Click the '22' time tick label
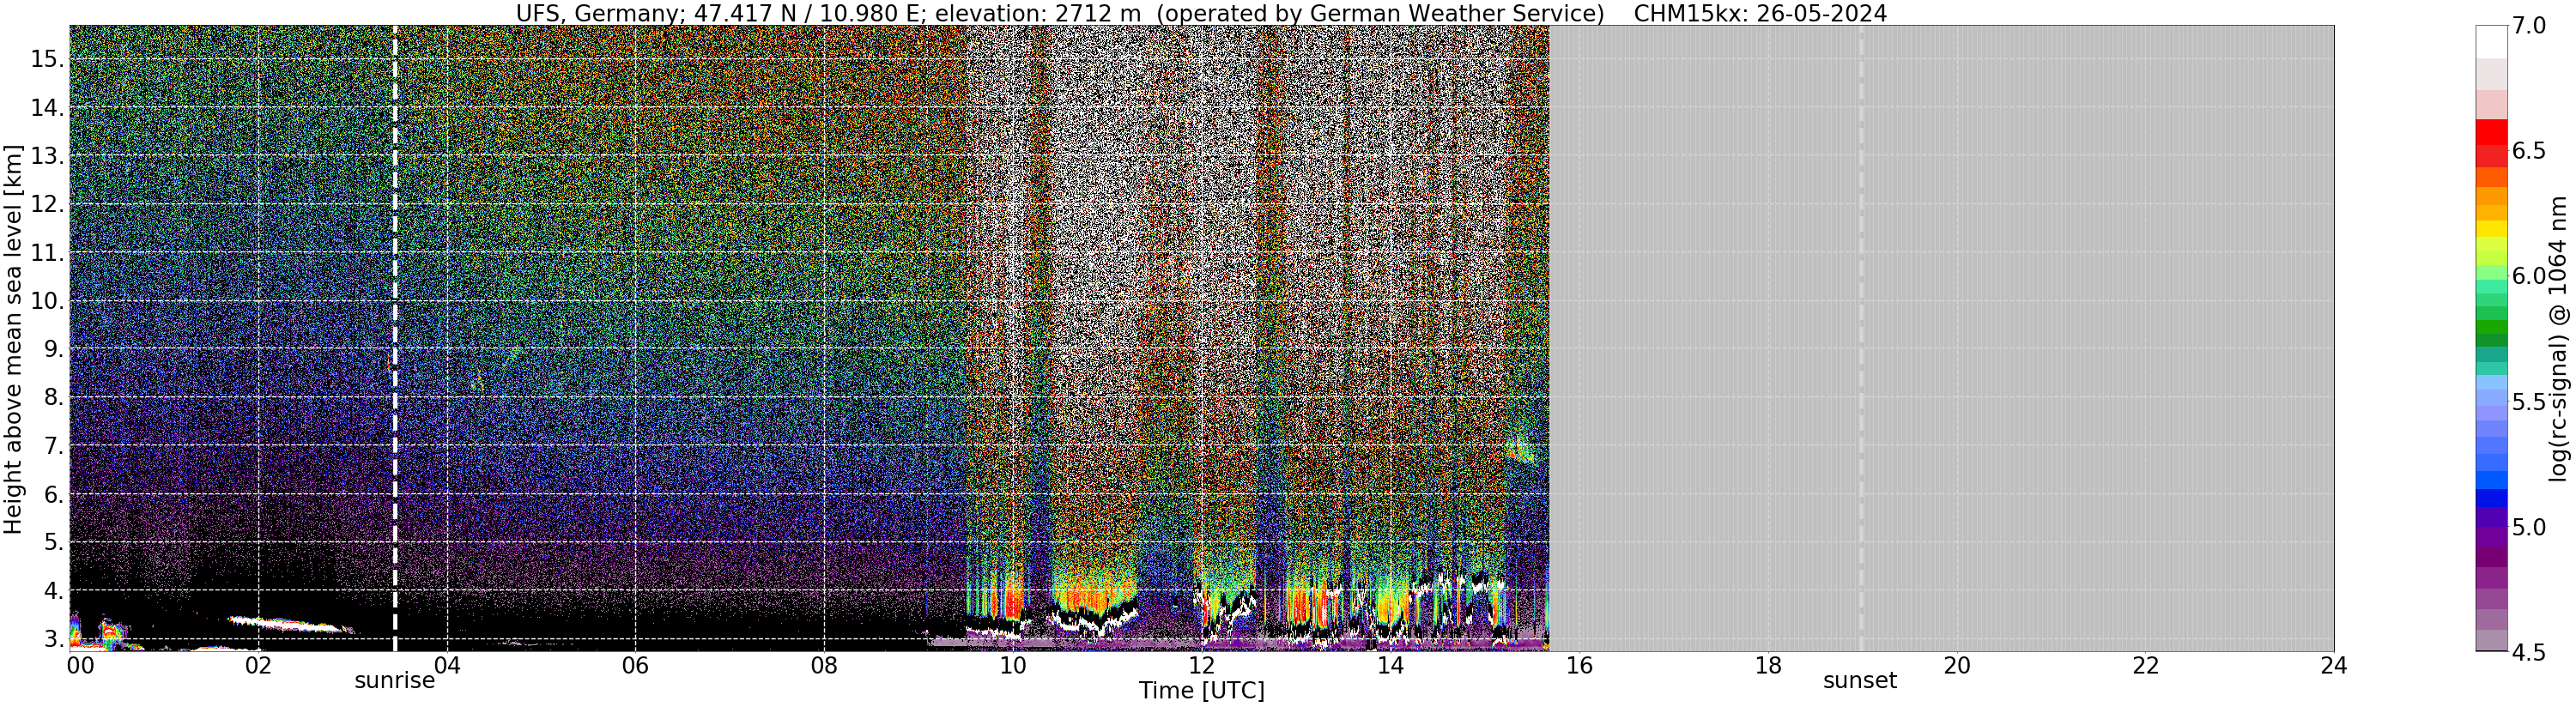 click(2145, 665)
